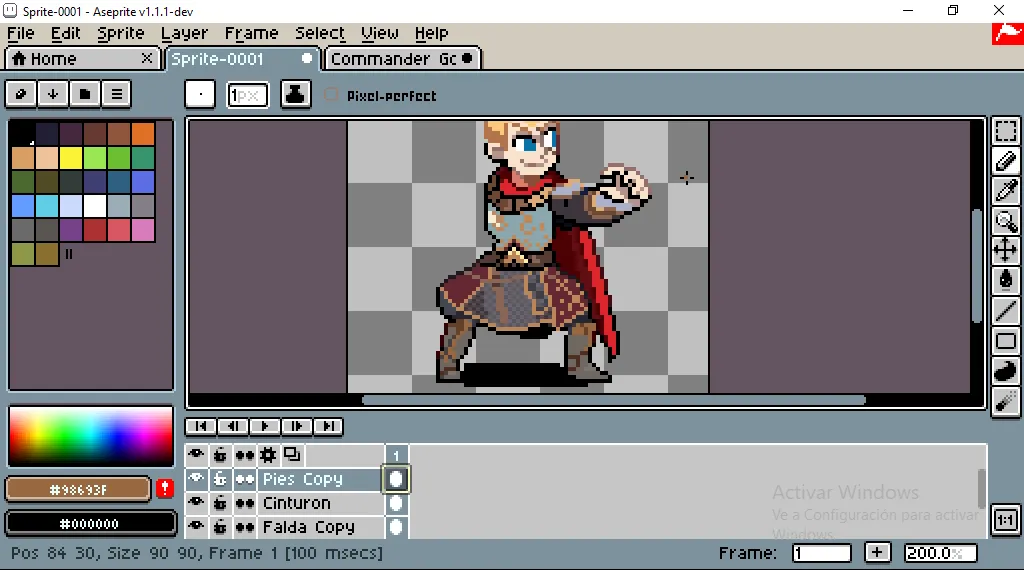This screenshot has width=1024, height=570.
Task: Play the animation
Action: pos(264,426)
